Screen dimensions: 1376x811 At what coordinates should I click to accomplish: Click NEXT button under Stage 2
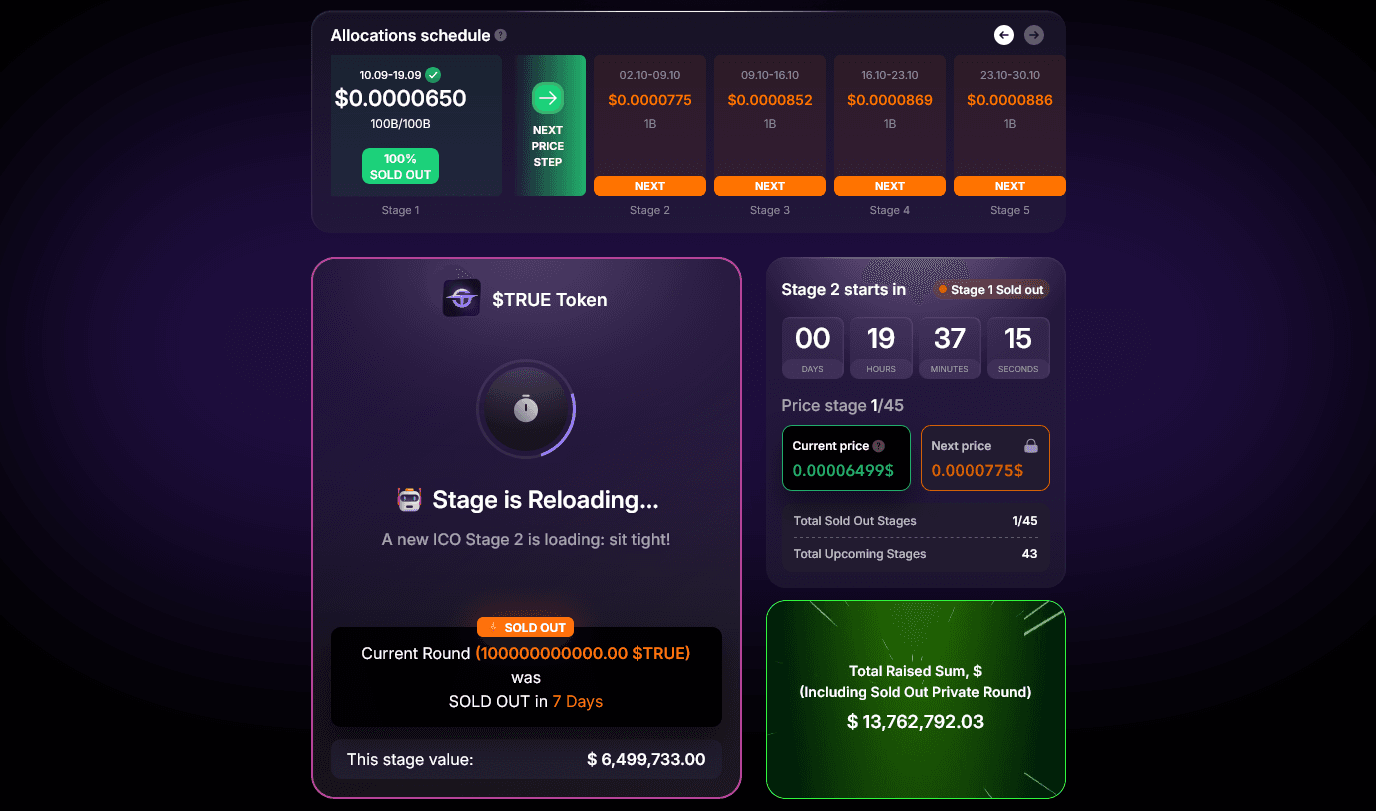pyautogui.click(x=650, y=186)
